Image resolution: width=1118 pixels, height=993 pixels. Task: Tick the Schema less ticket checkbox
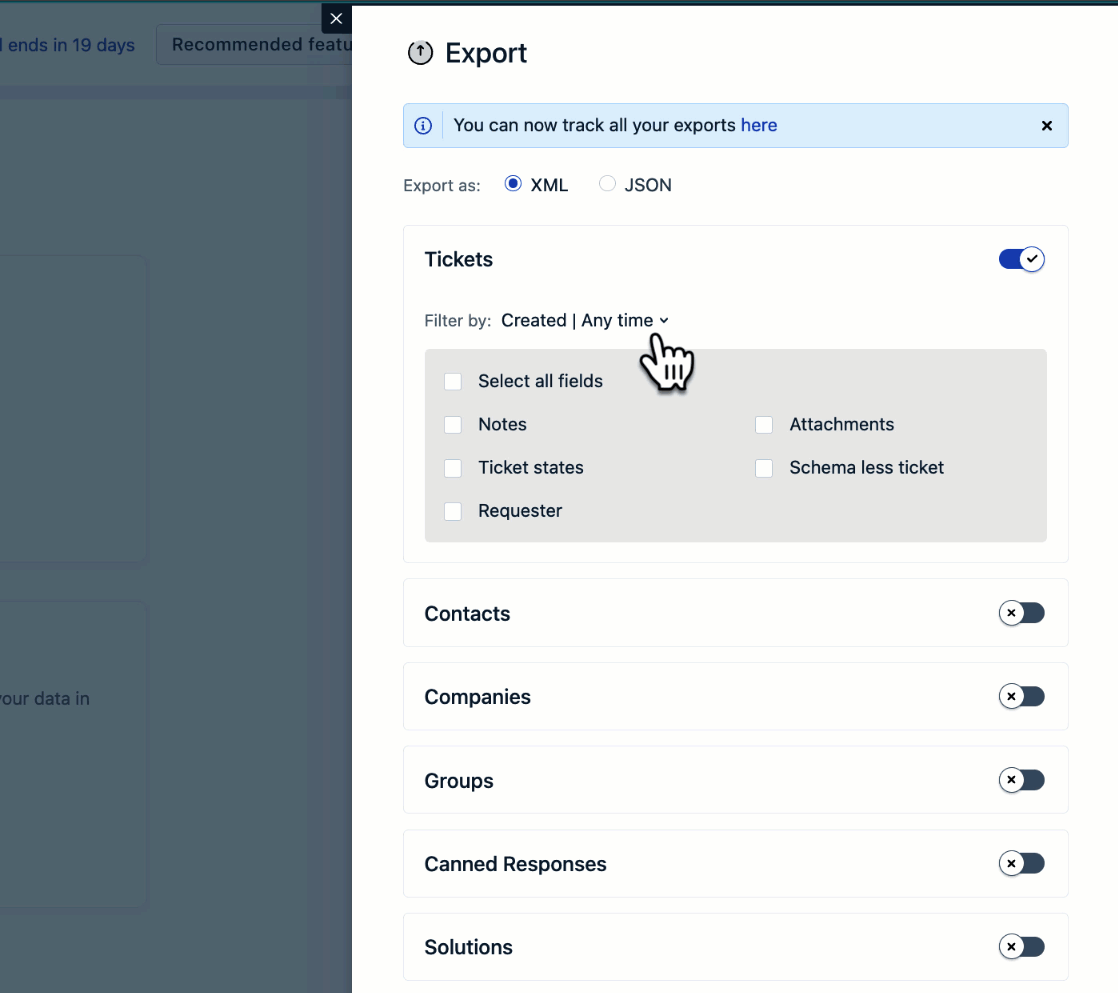pyautogui.click(x=764, y=468)
